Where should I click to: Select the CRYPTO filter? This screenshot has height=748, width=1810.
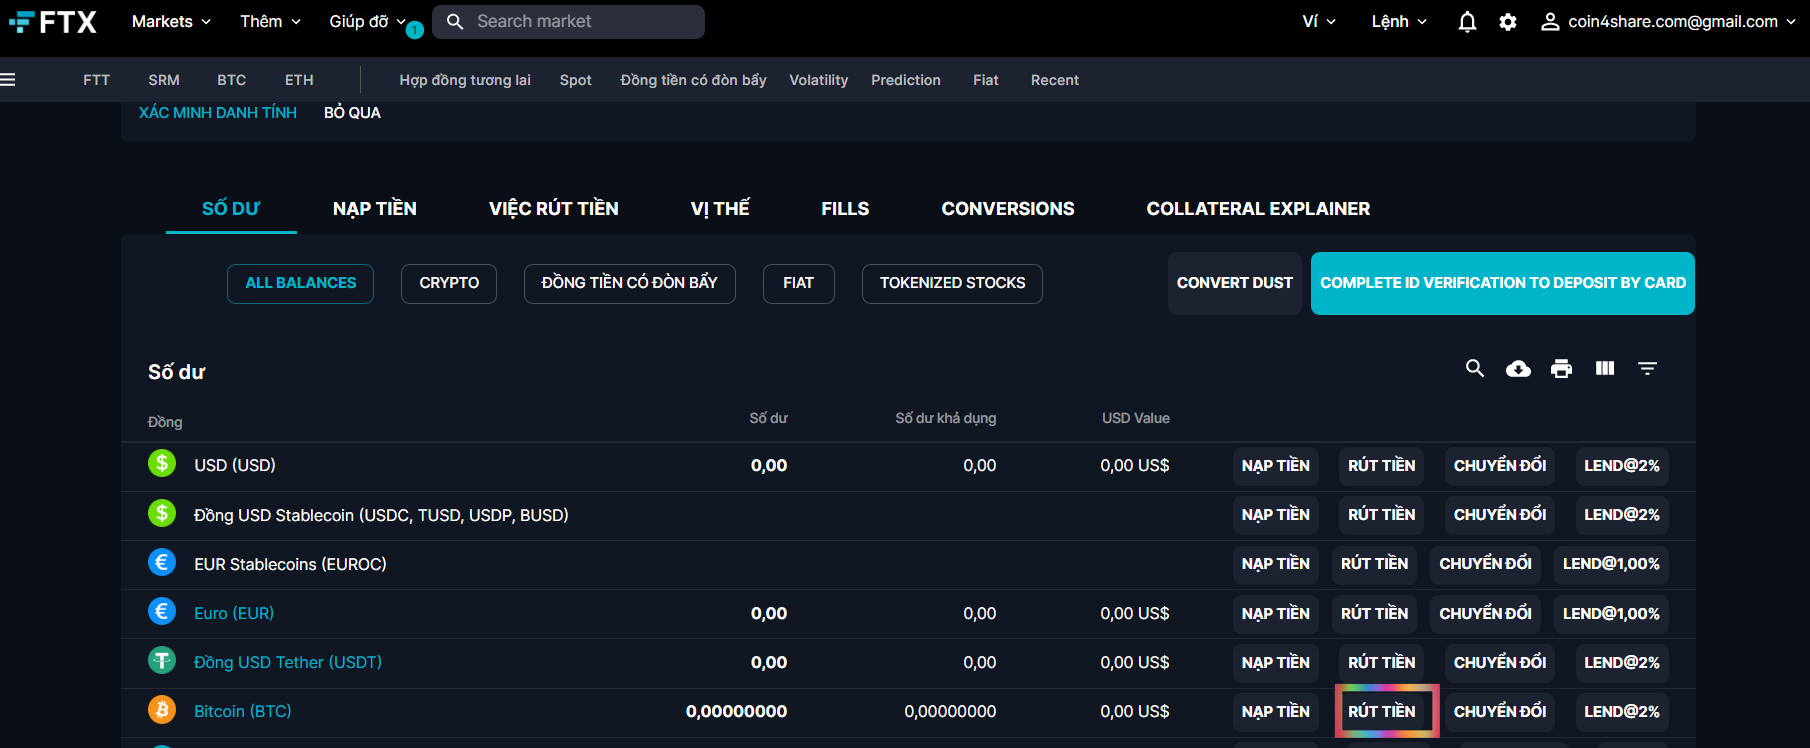click(x=449, y=283)
